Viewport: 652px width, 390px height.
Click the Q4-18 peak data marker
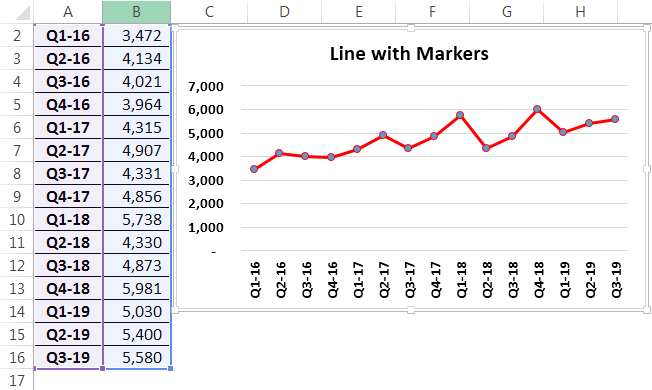coord(537,109)
